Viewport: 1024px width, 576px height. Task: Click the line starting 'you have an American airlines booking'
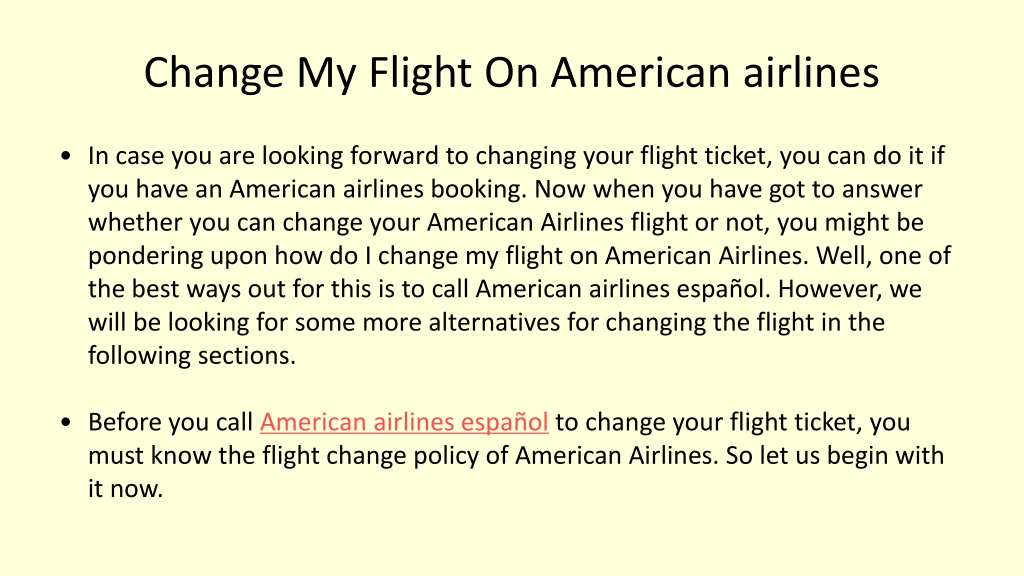click(x=505, y=189)
